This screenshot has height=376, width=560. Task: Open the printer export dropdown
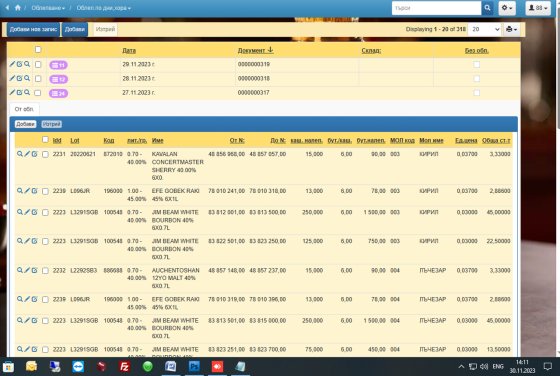tap(511, 29)
